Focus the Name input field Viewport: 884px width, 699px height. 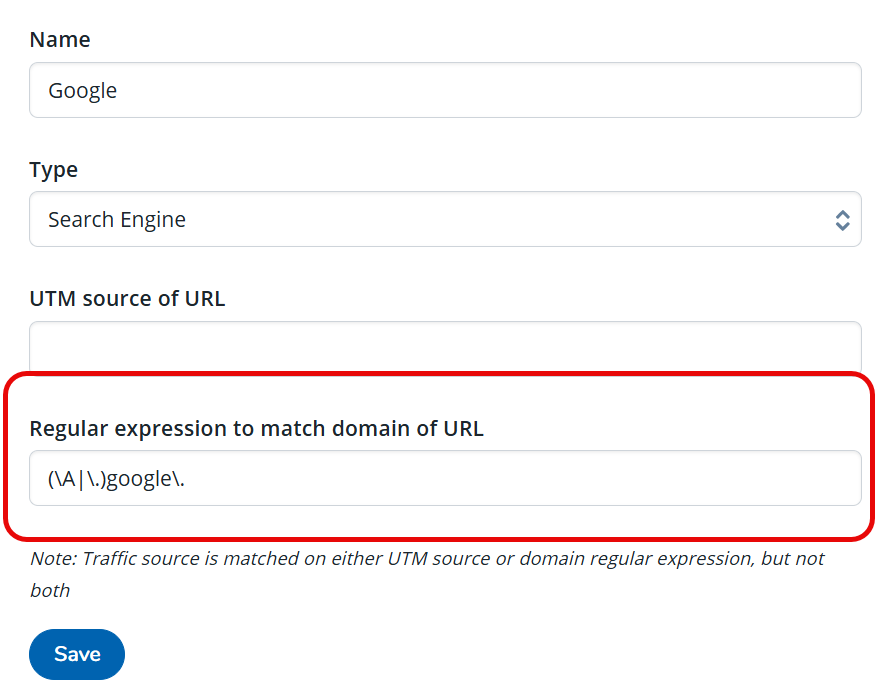point(445,91)
